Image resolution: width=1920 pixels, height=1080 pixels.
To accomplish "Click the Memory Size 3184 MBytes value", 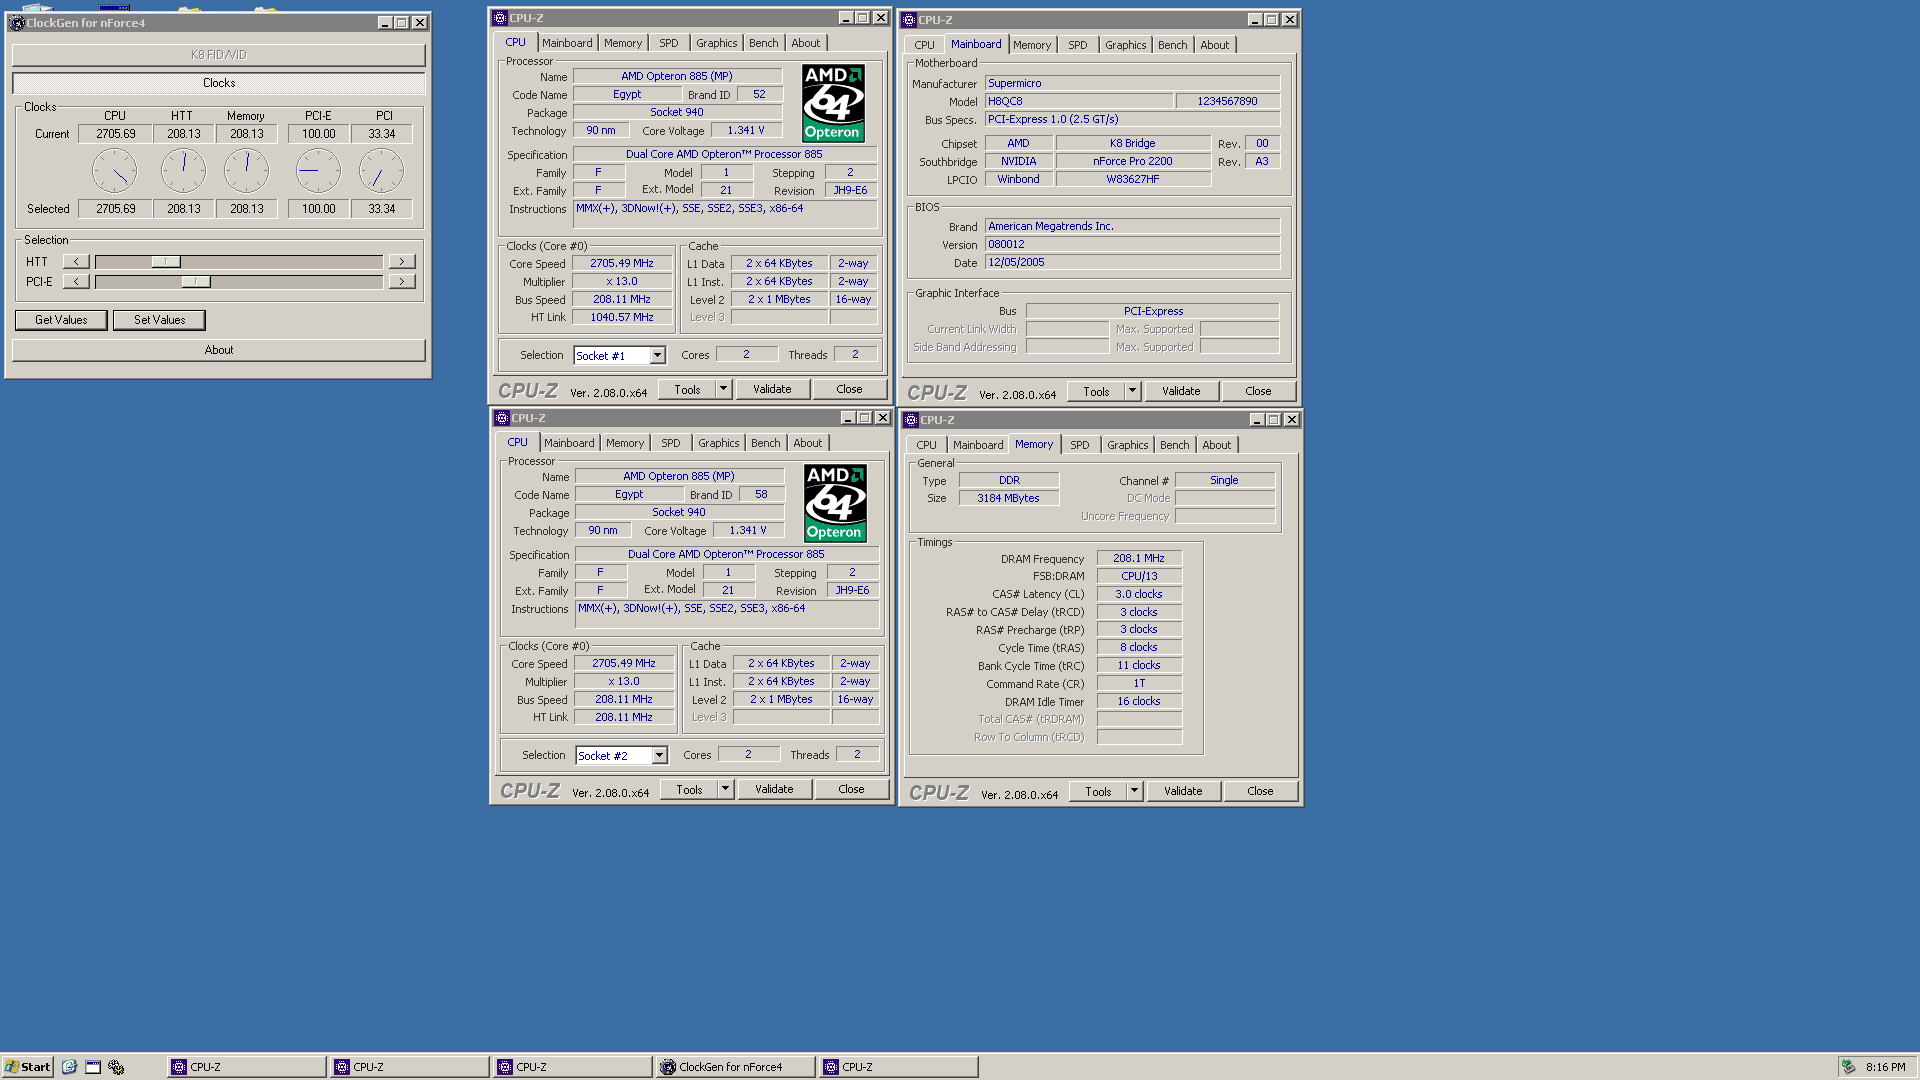I will coord(1009,499).
